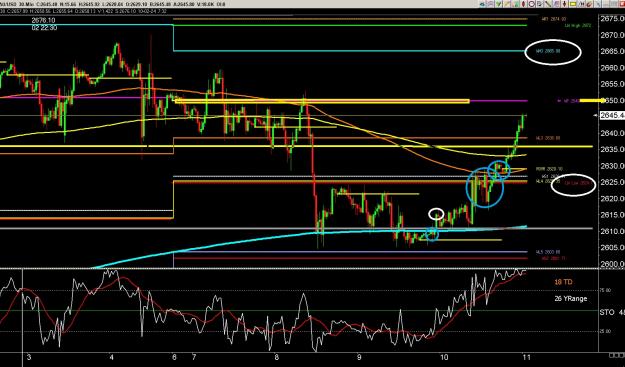This screenshot has height=367, width=625.
Task: Select the diagonal trend line tool
Action: (548, 4)
